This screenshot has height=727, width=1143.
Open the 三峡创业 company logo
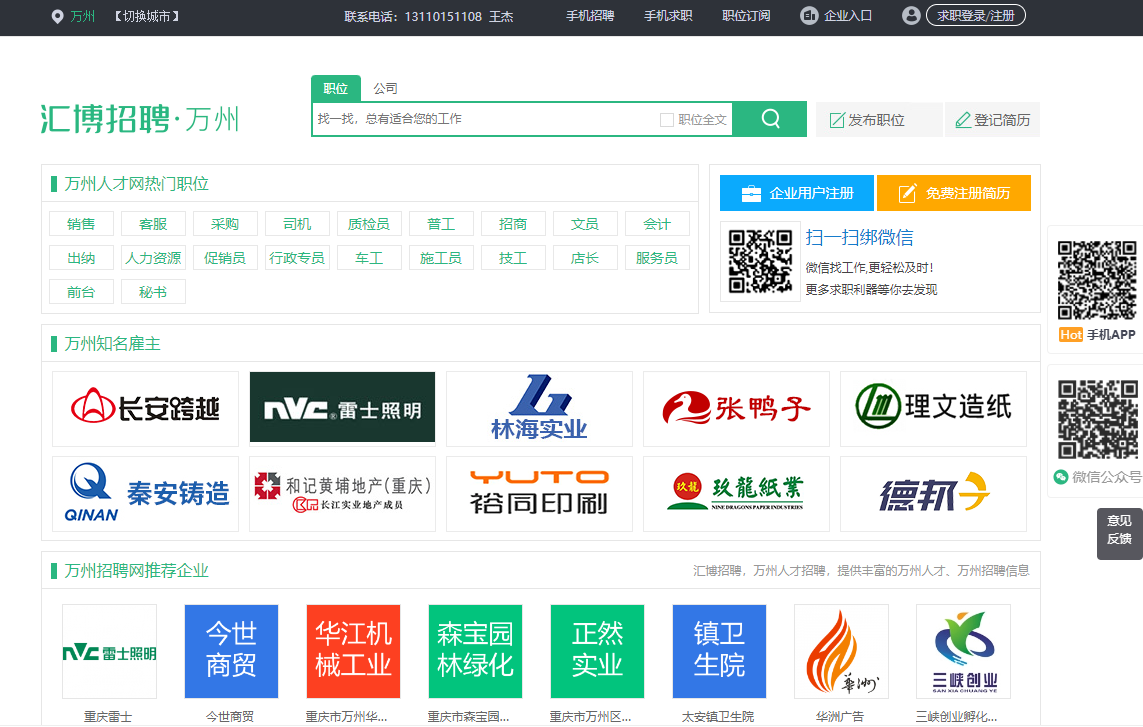(963, 651)
